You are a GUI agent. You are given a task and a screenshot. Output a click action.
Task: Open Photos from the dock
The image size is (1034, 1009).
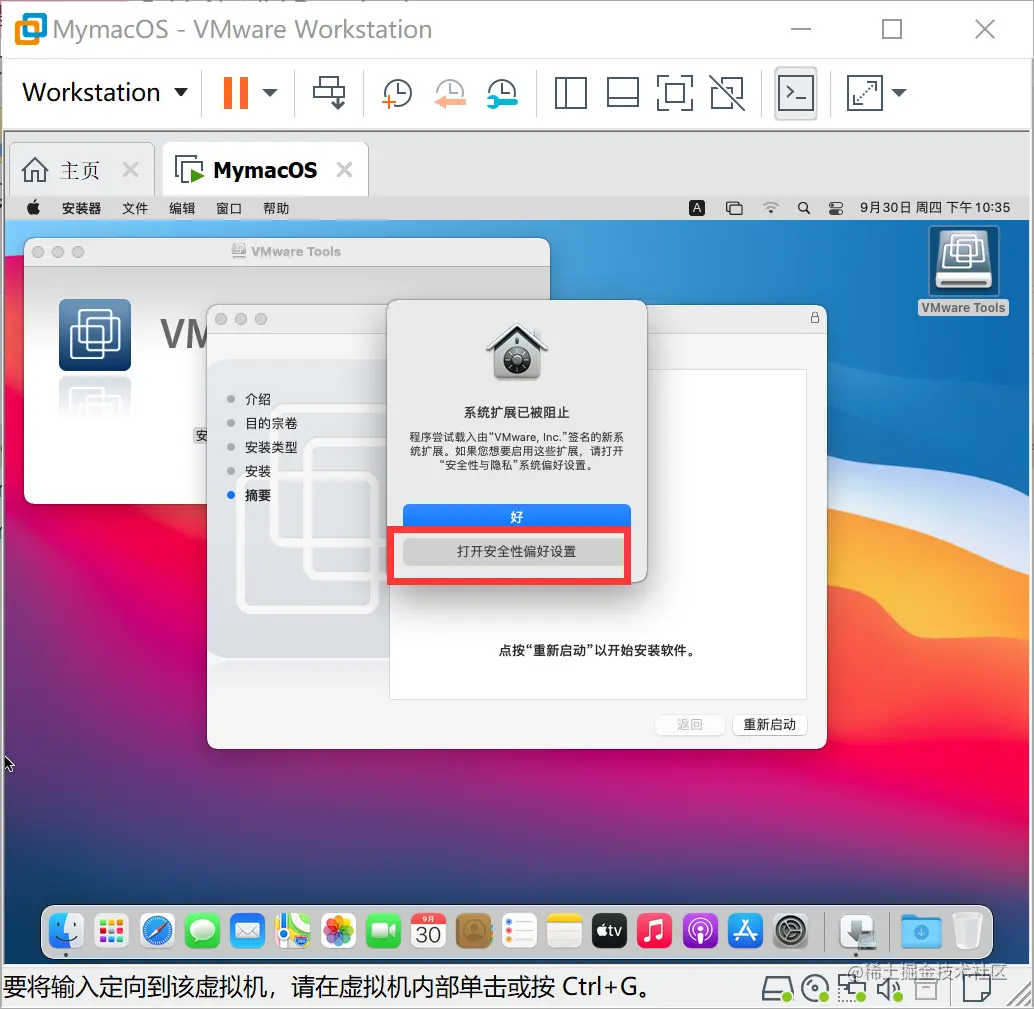coord(338,931)
